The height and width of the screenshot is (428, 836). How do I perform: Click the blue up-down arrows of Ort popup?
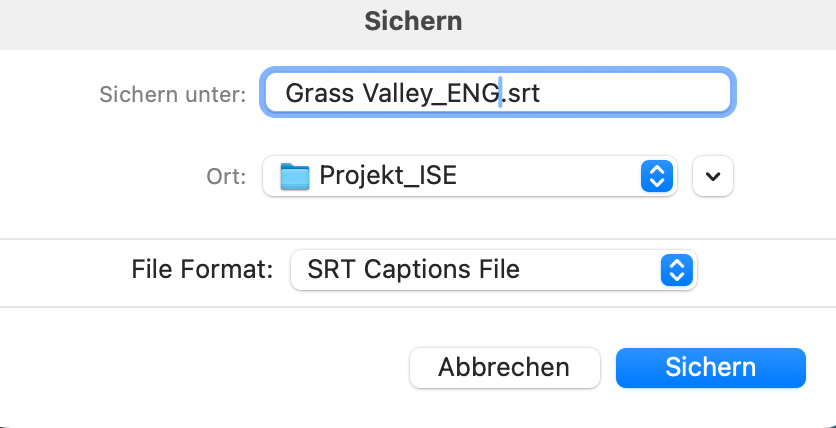(x=657, y=176)
